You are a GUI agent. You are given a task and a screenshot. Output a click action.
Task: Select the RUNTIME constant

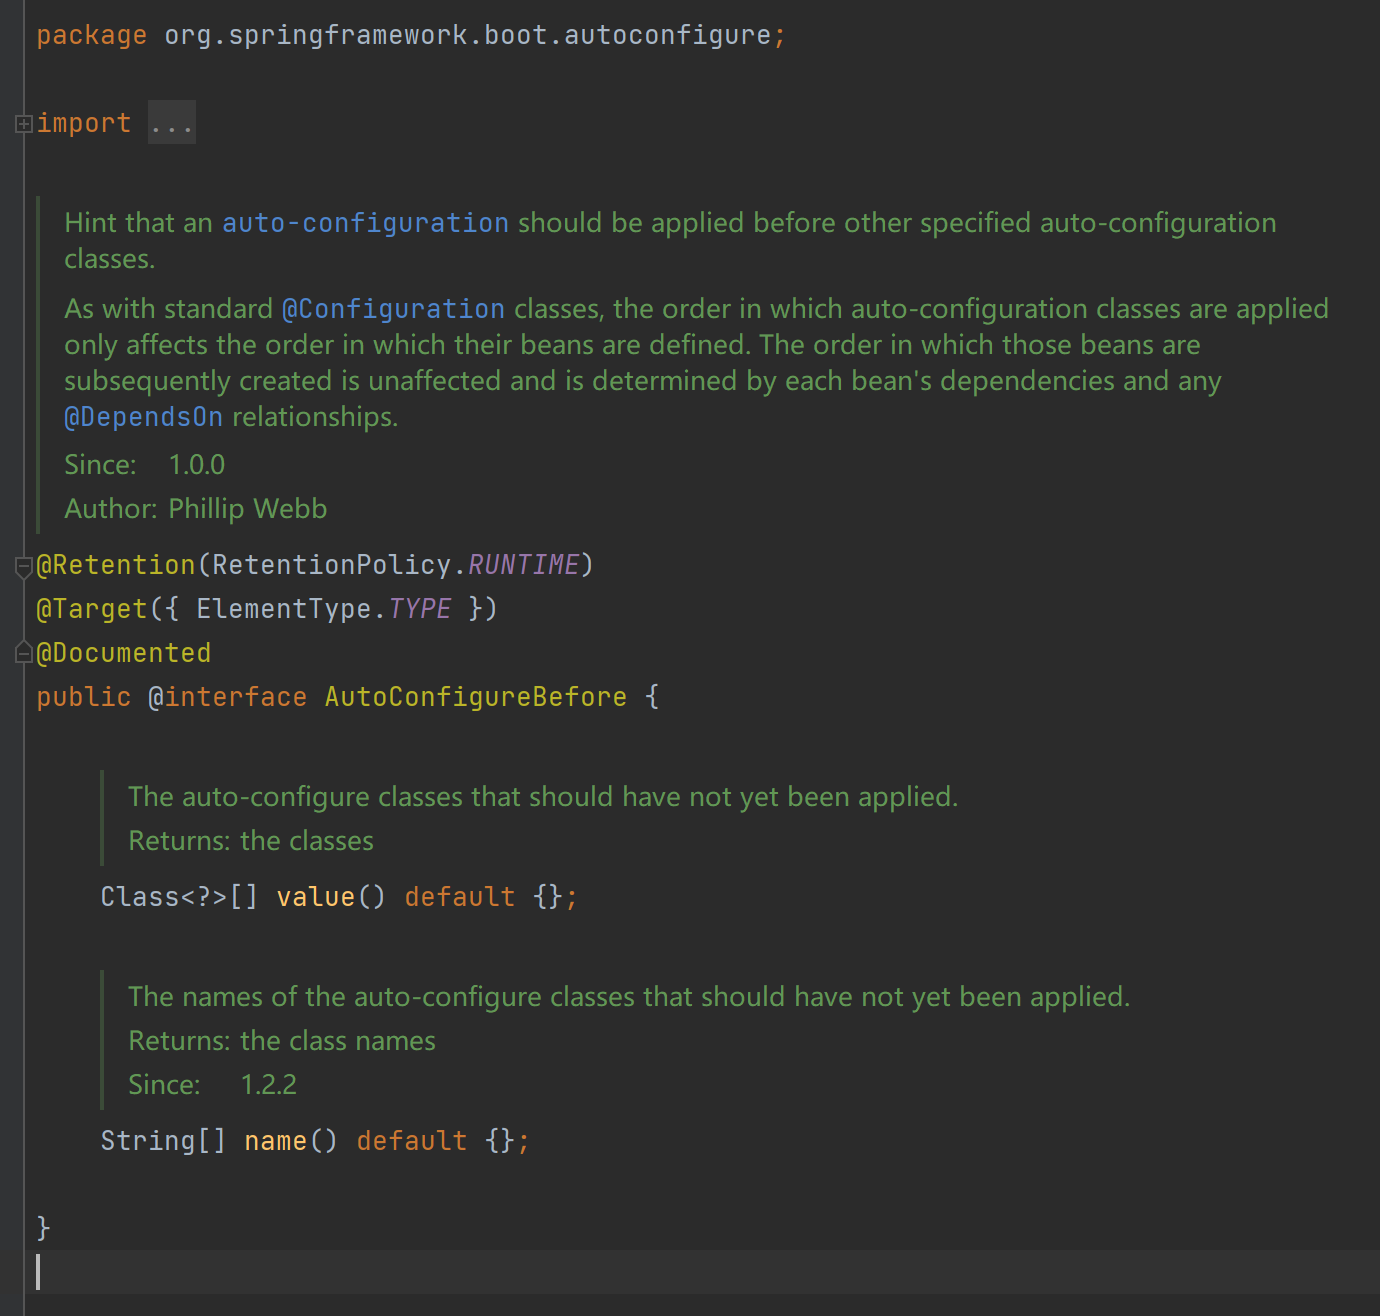pyautogui.click(x=523, y=565)
